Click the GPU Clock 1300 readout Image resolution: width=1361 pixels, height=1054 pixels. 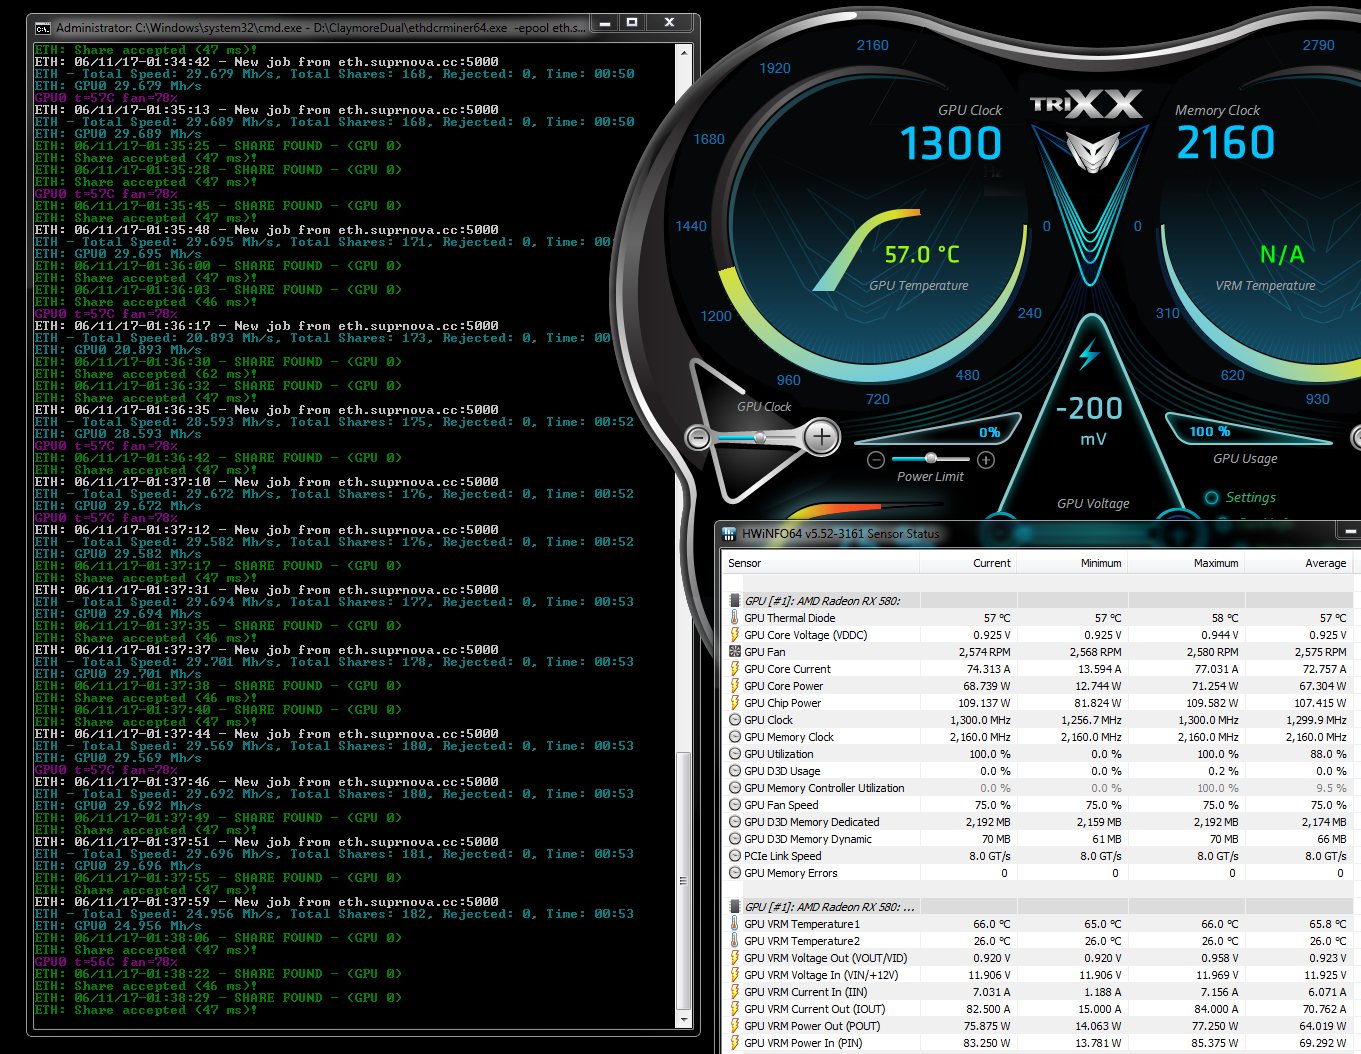[x=950, y=143]
